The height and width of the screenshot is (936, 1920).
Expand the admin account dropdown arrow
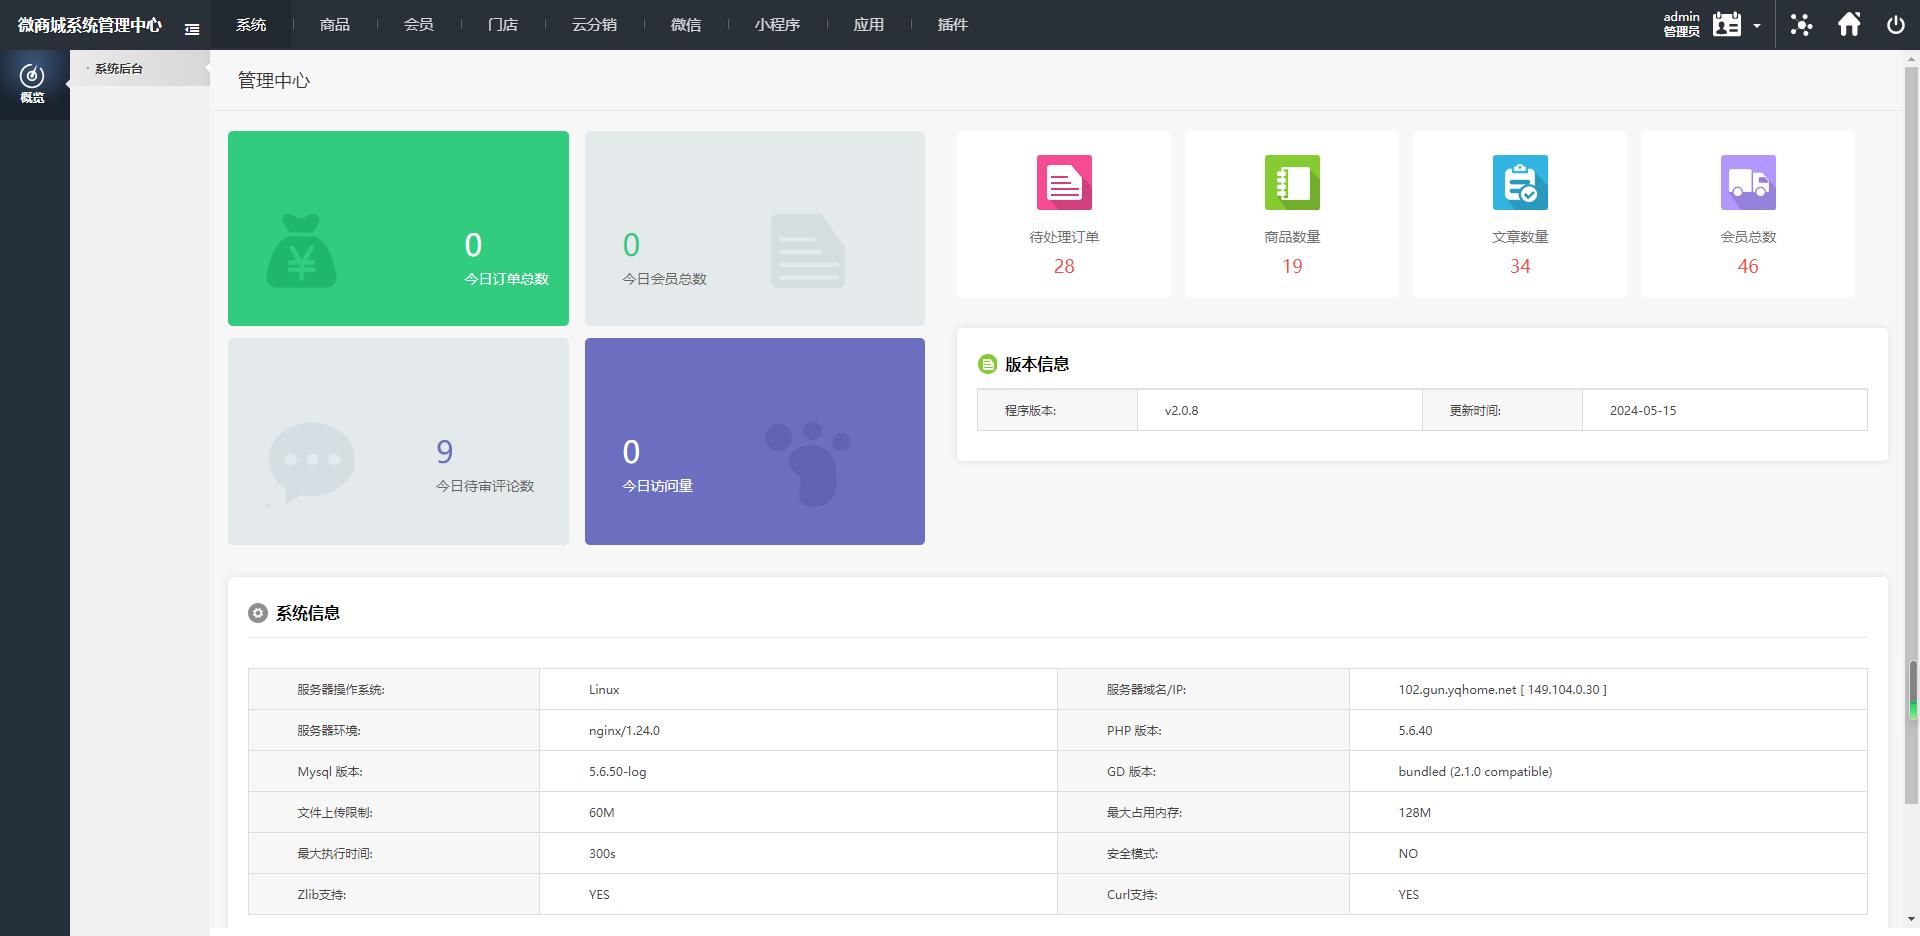tap(1757, 26)
